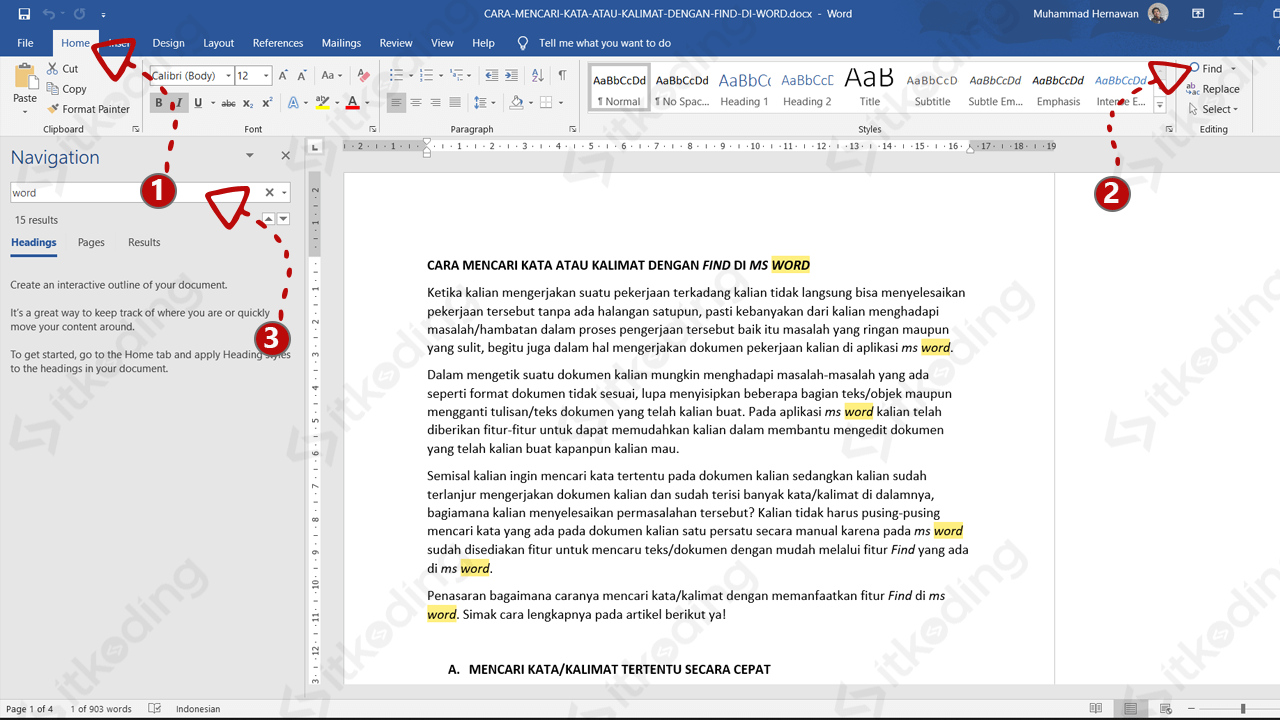Image resolution: width=1280 pixels, height=720 pixels.
Task: Decrease paragraph indent
Action: click(x=491, y=76)
